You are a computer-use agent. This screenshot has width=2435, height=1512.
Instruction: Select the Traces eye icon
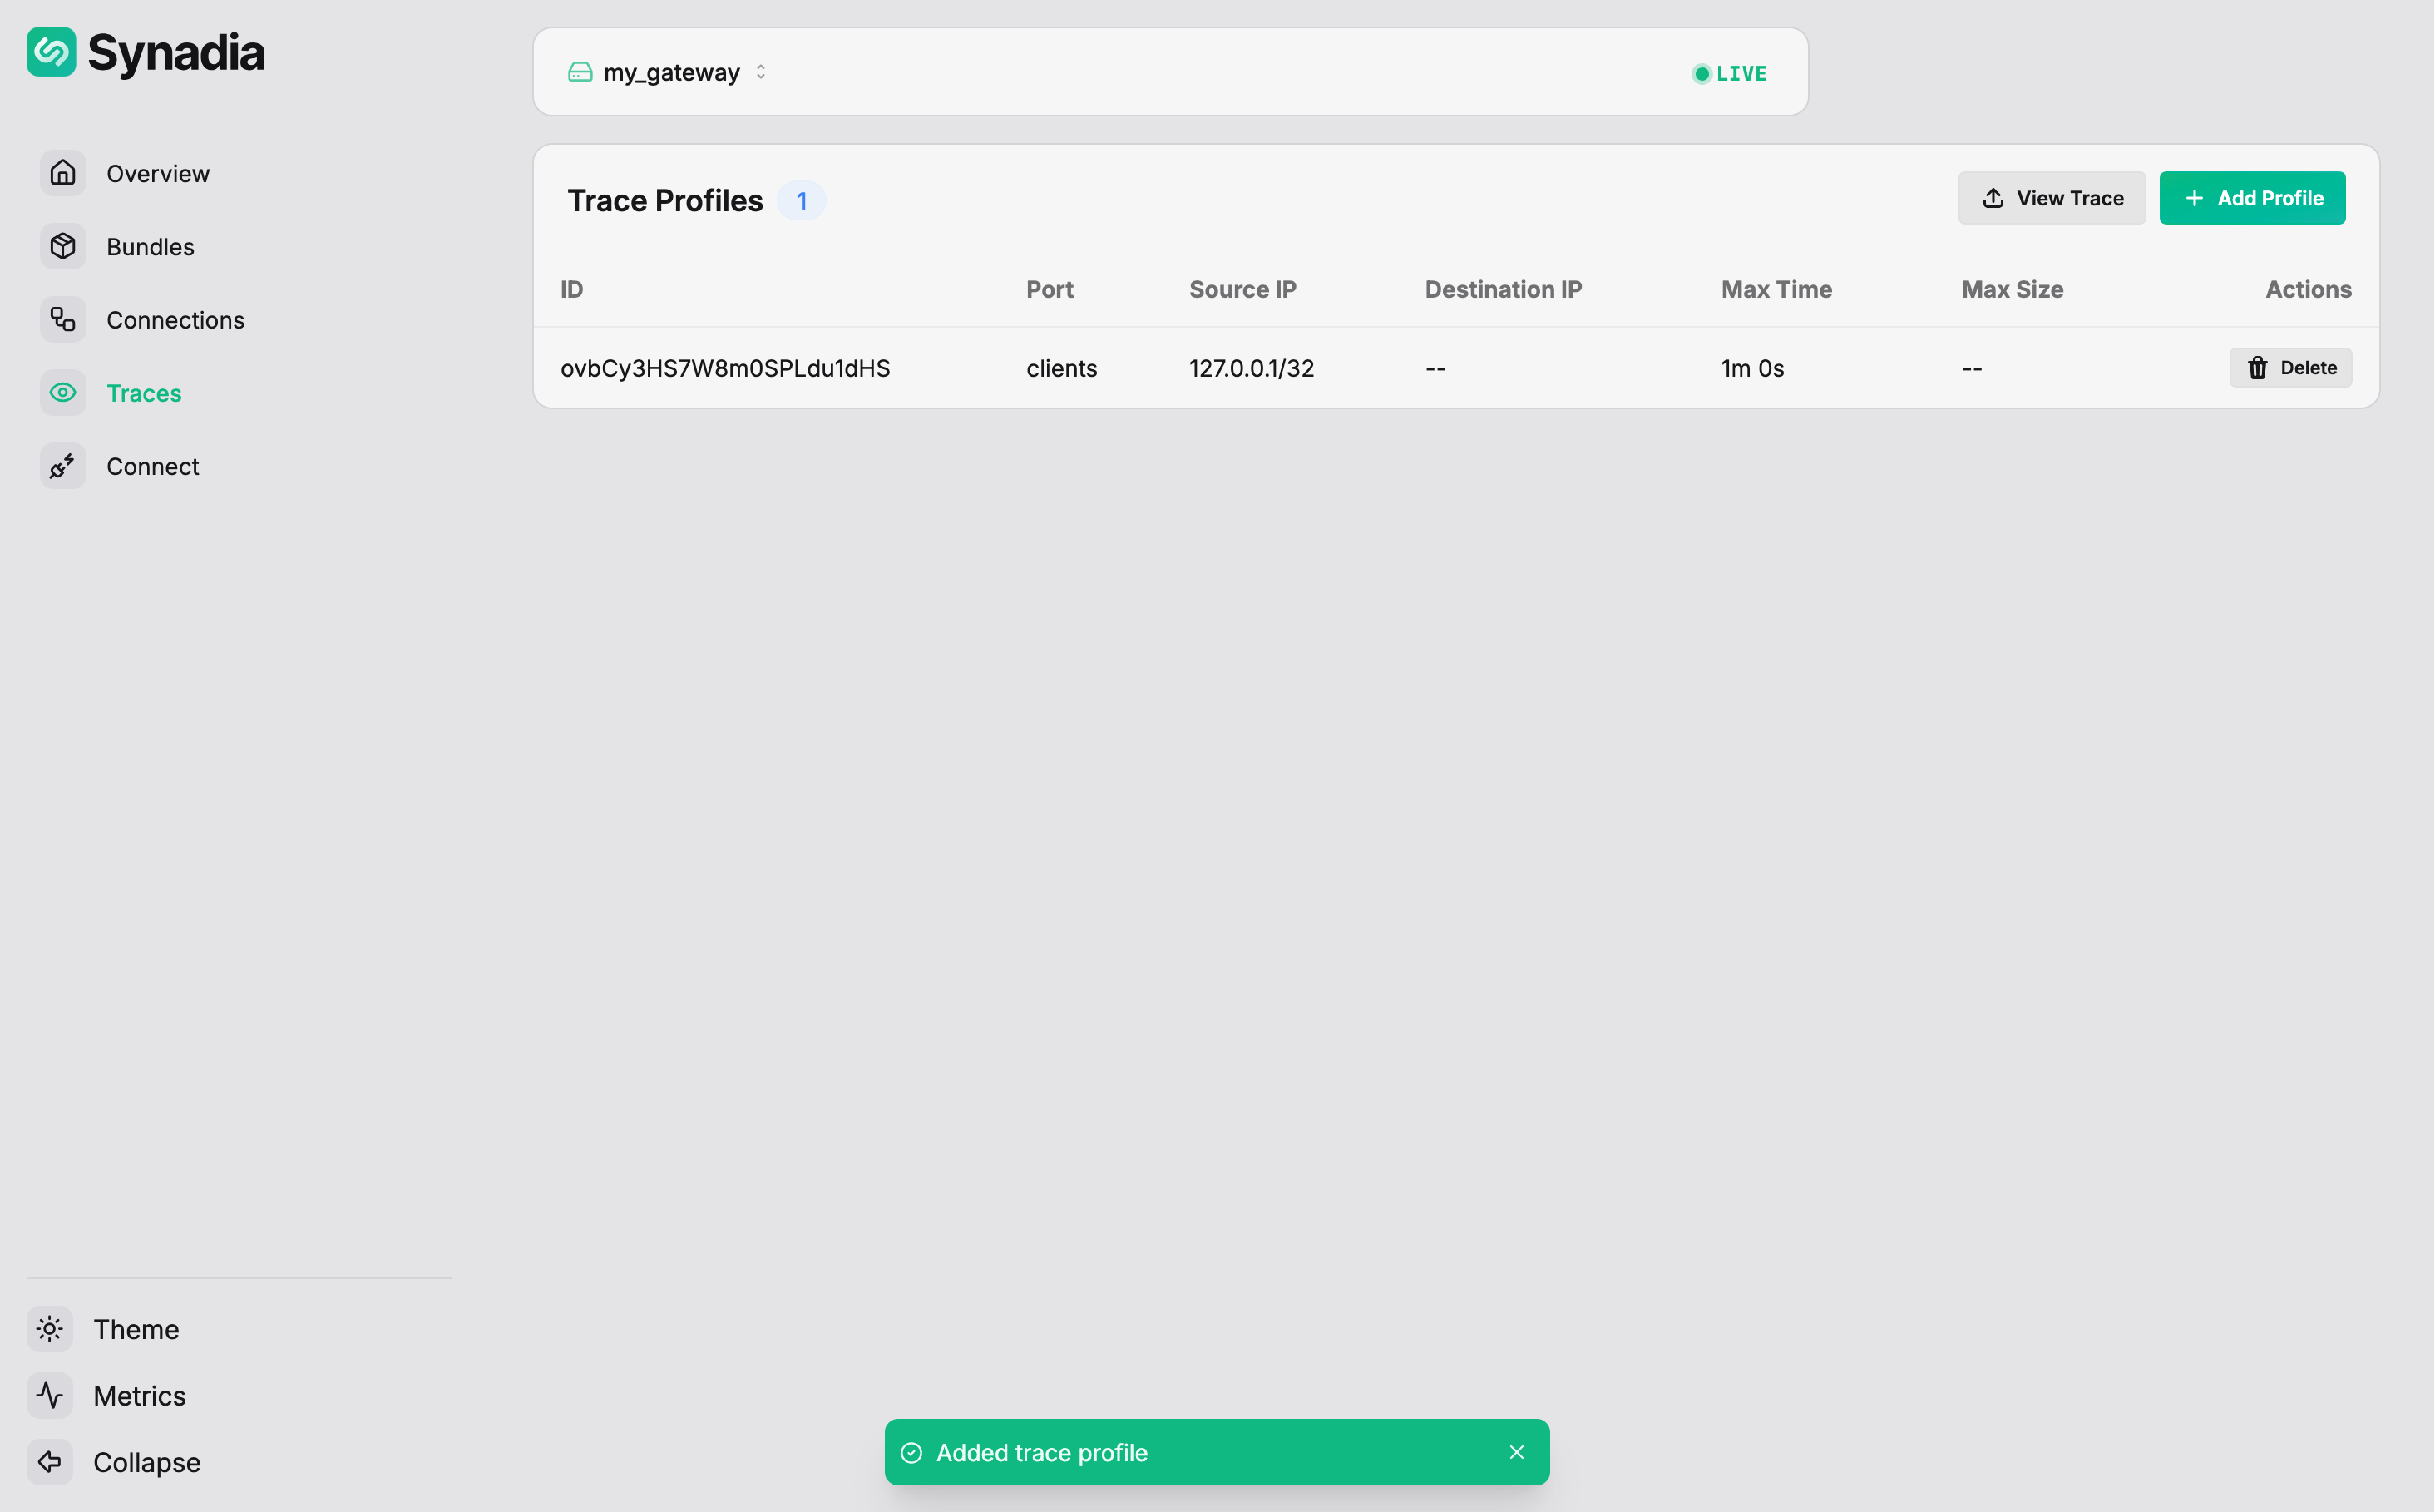(63, 393)
